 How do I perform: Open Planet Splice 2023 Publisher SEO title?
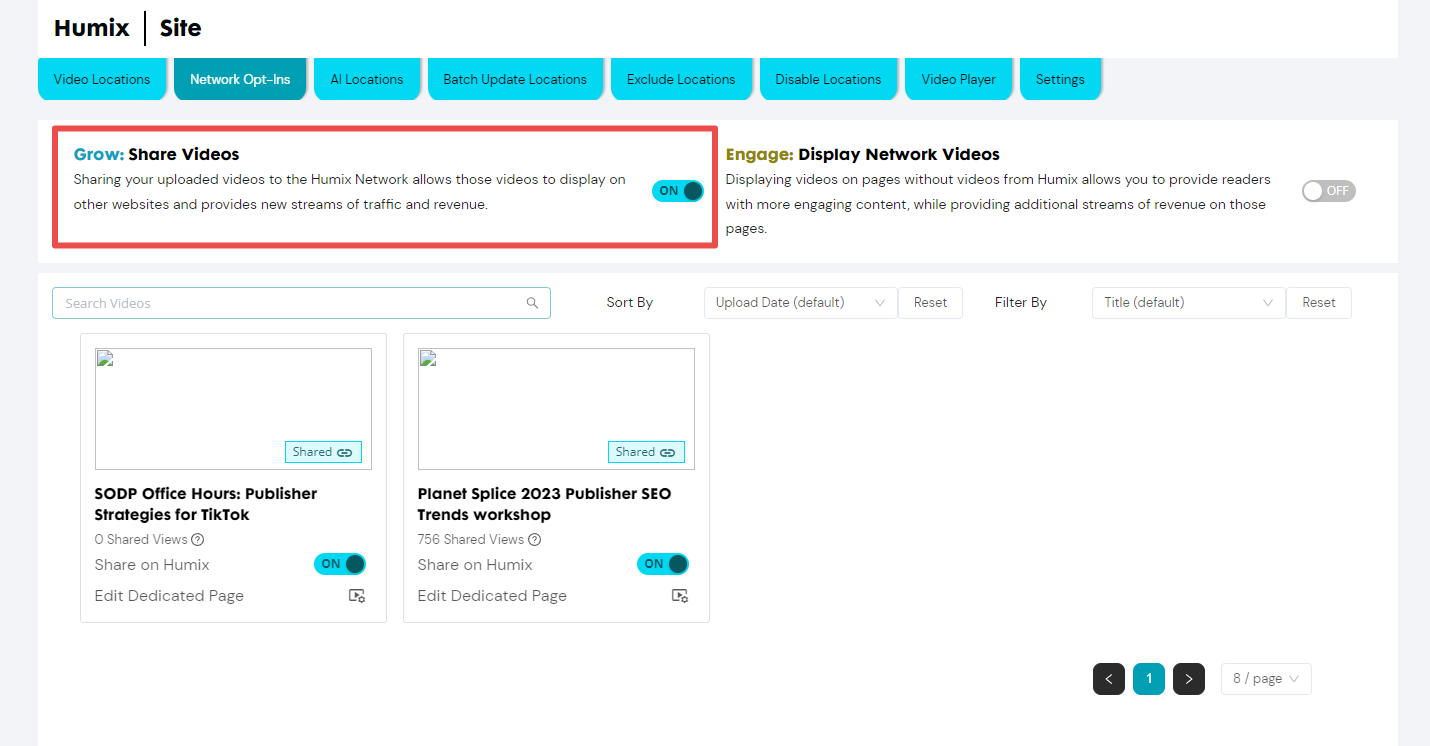point(544,504)
